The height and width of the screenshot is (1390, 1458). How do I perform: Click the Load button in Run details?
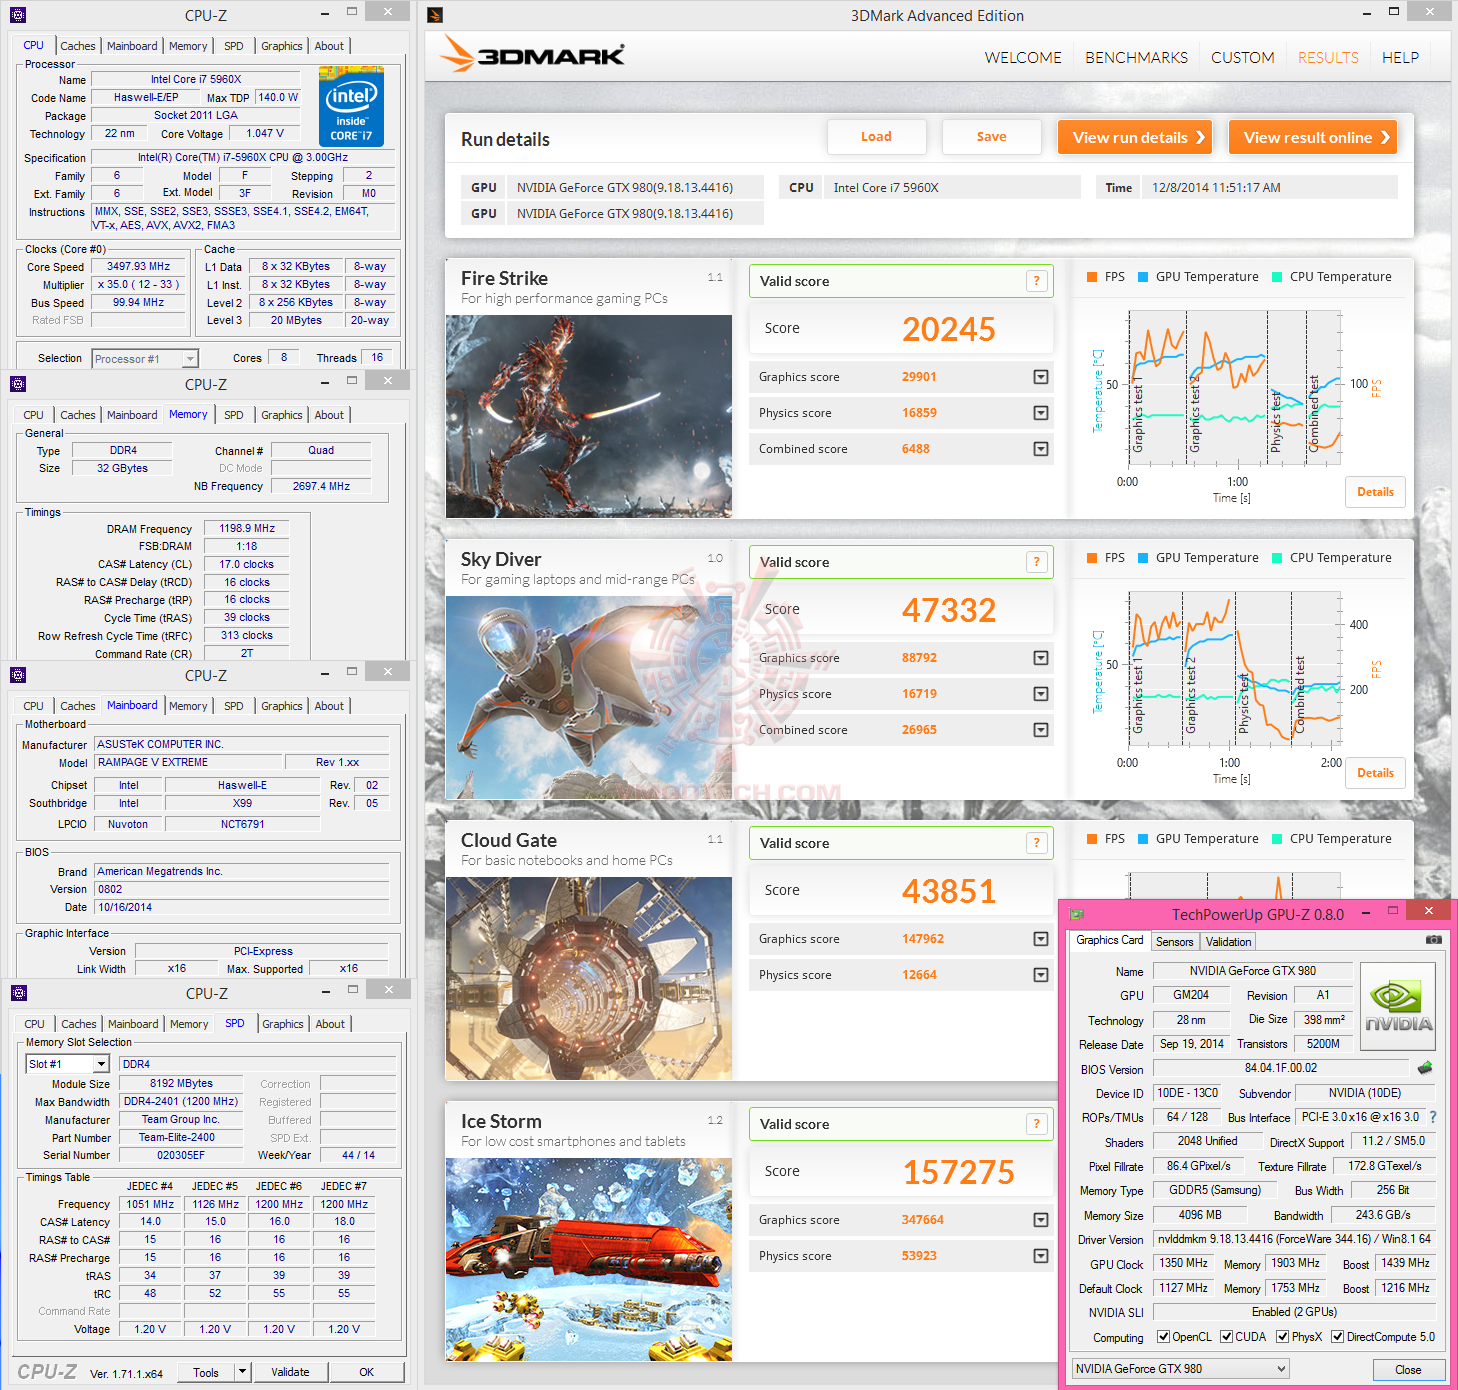876,137
